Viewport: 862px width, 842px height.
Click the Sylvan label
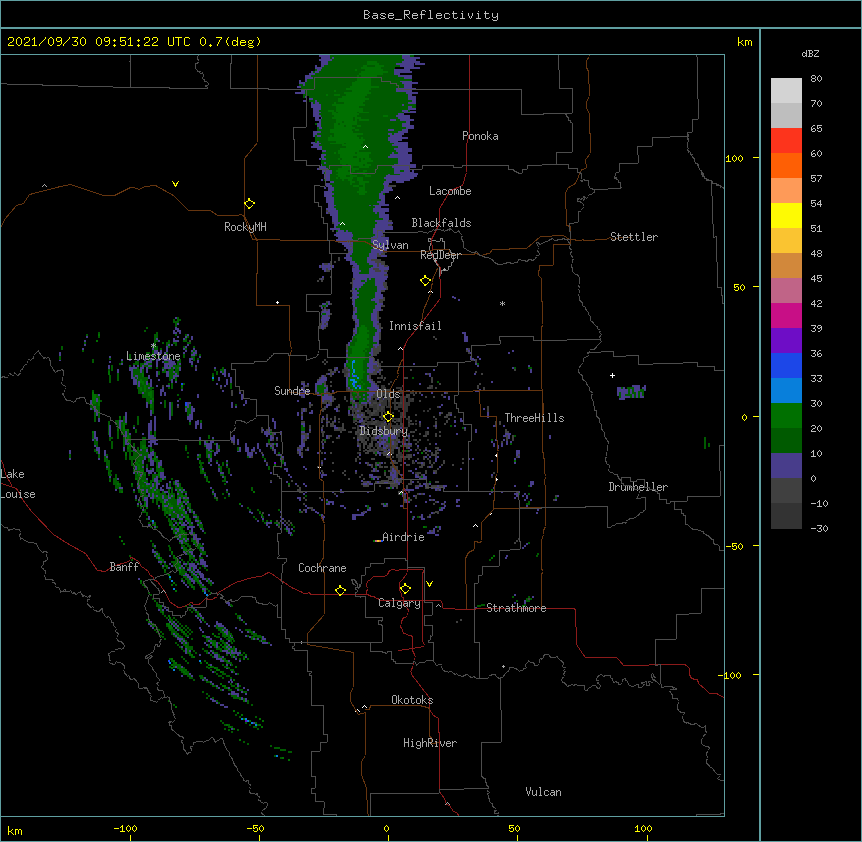click(390, 245)
